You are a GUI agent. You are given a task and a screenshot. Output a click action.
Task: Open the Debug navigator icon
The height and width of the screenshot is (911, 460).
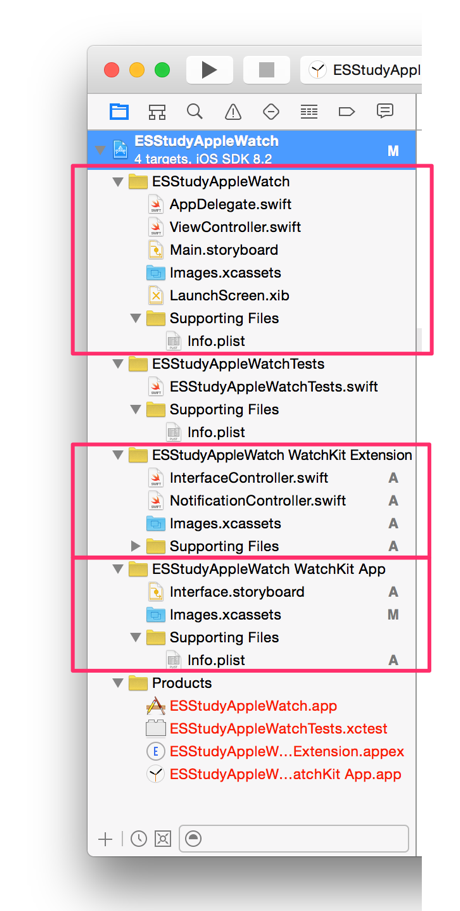click(308, 111)
